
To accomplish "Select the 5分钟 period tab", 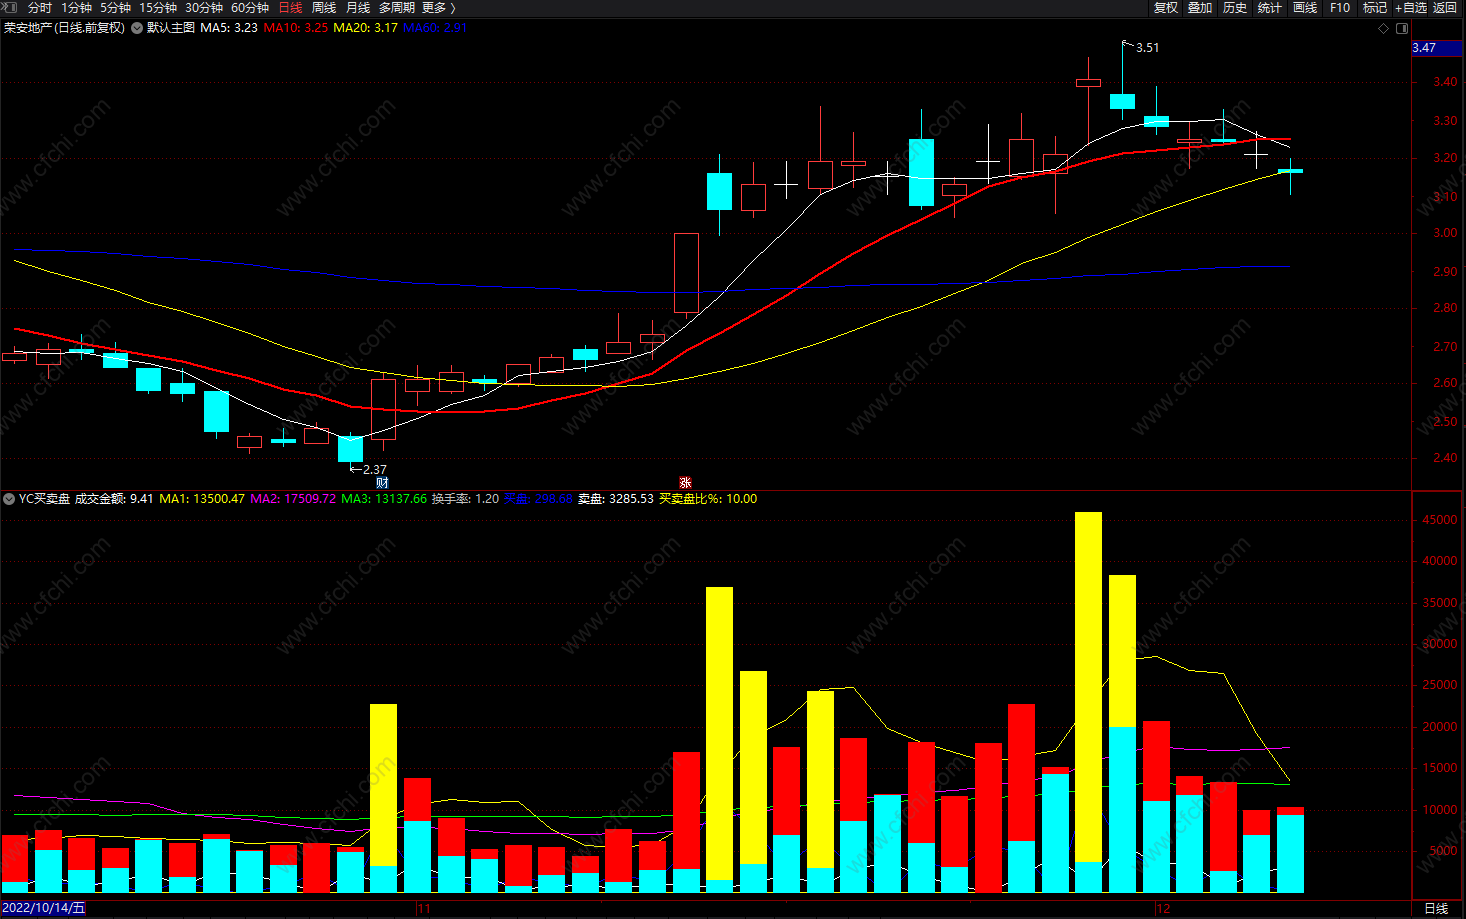I will 115,8.
